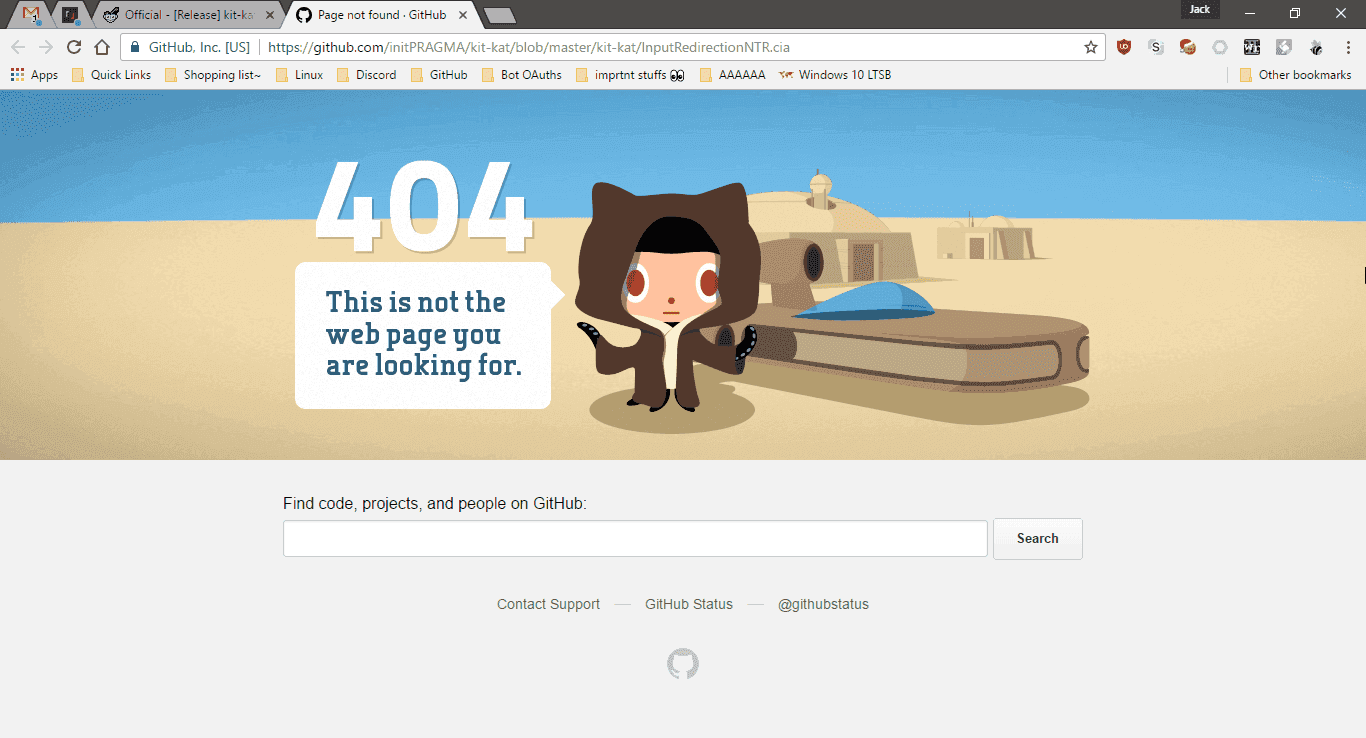Click the GitHub logo in the footer
Viewport: 1366px width, 738px height.
tap(683, 664)
